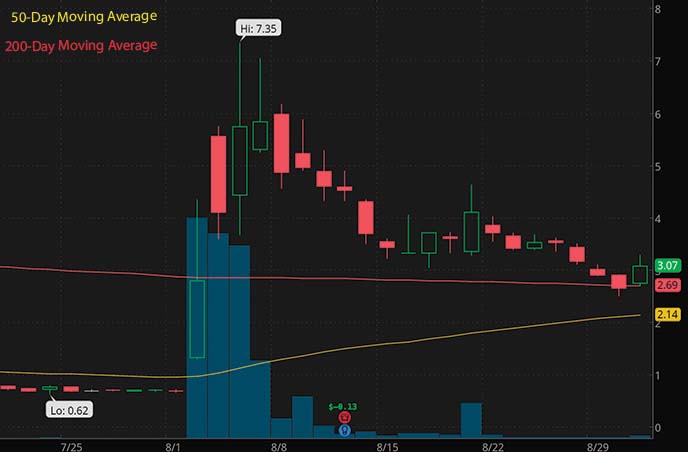The image size is (688, 452).
Task: Click the 8/1 date label on time axis
Action: pos(173,447)
